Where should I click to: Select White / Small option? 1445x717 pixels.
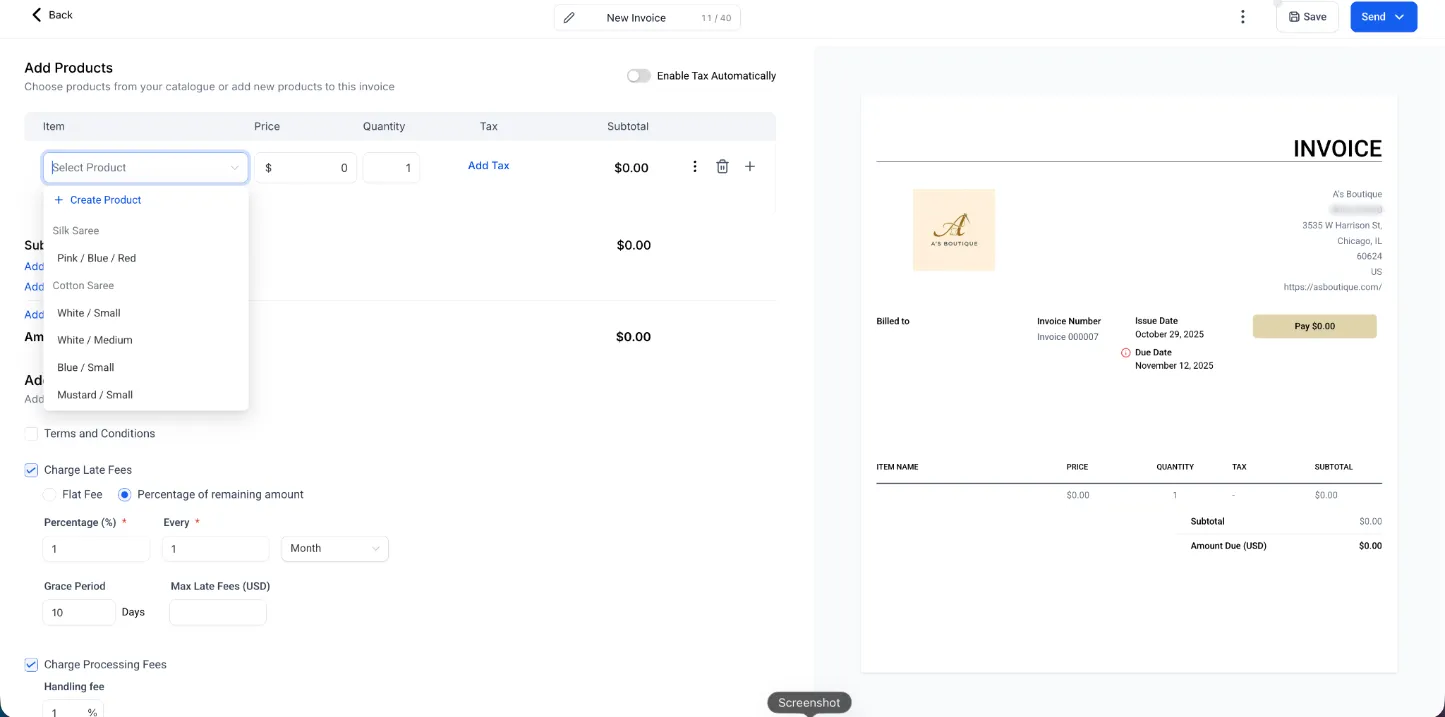146,313
